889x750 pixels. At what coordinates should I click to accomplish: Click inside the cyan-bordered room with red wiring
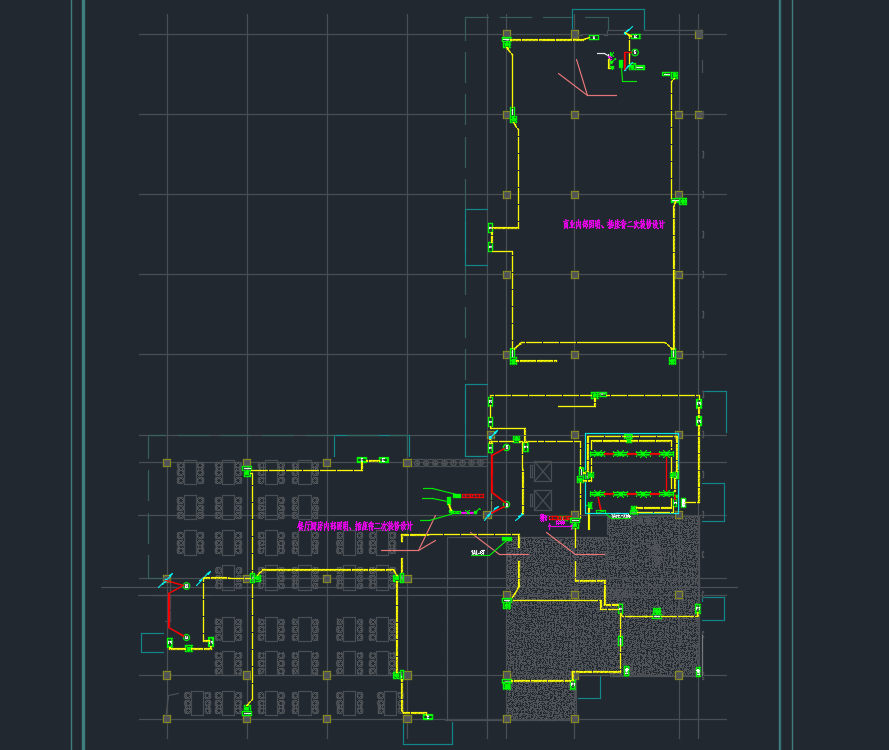click(x=632, y=473)
